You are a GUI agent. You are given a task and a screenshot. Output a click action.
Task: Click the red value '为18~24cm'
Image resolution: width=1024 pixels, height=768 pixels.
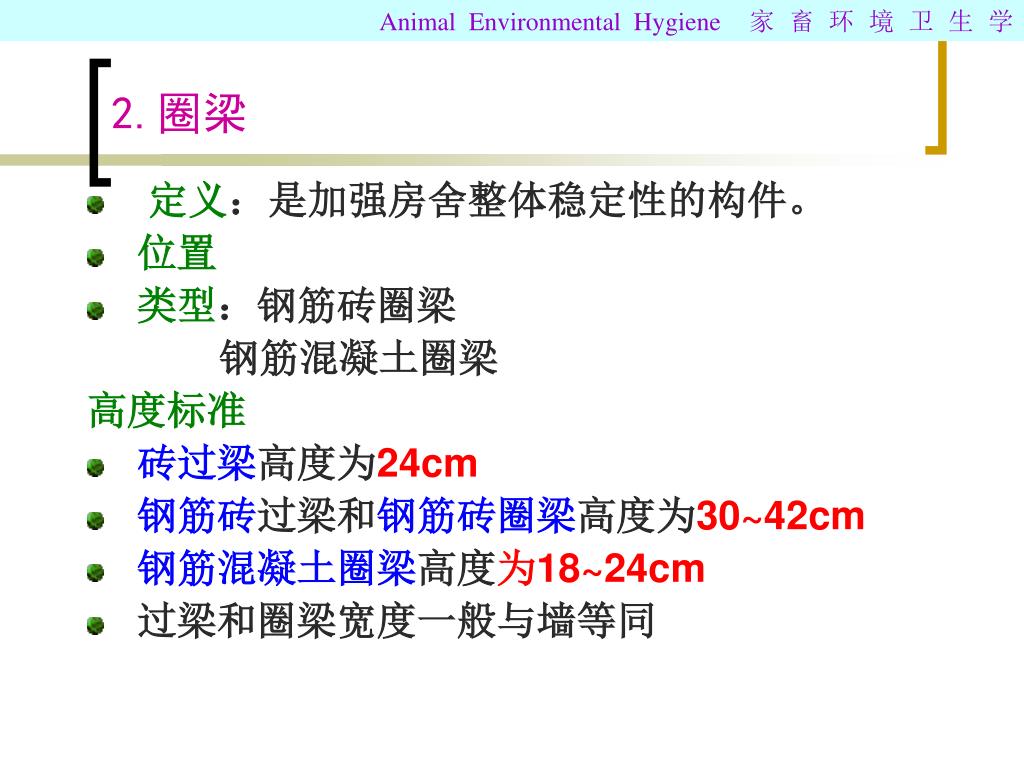pos(601,568)
